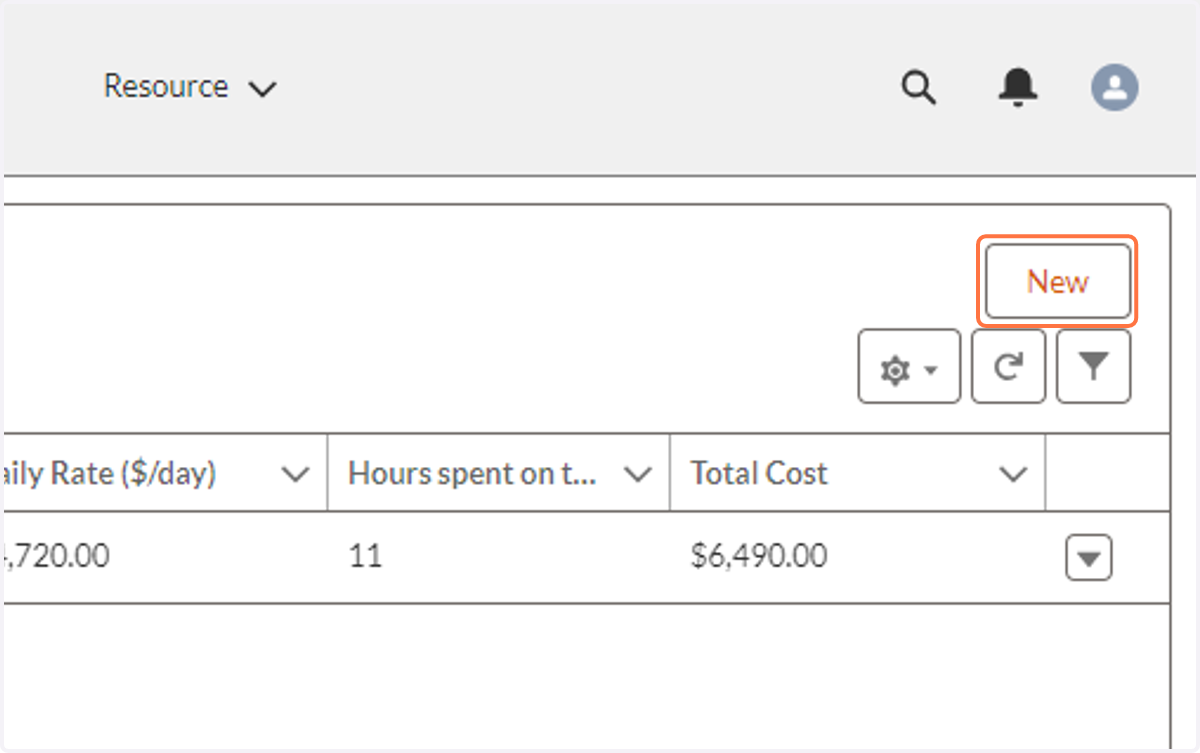1200x753 pixels.
Task: Open Total Cost column menu chevron
Action: point(1014,475)
